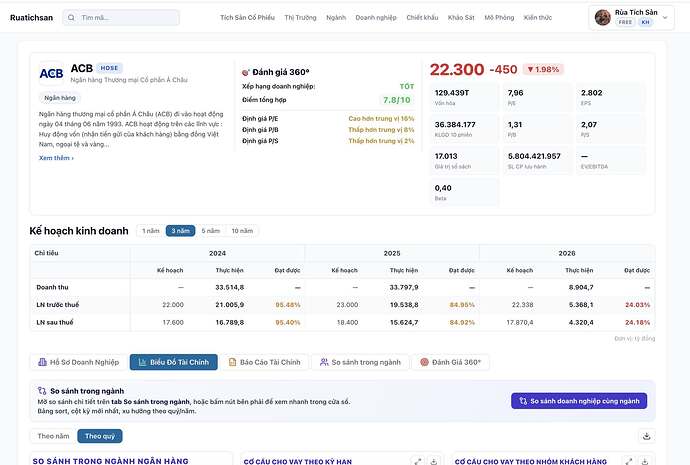
Task: Switch to the So sánh trong ngành tab
Action: (x=360, y=362)
